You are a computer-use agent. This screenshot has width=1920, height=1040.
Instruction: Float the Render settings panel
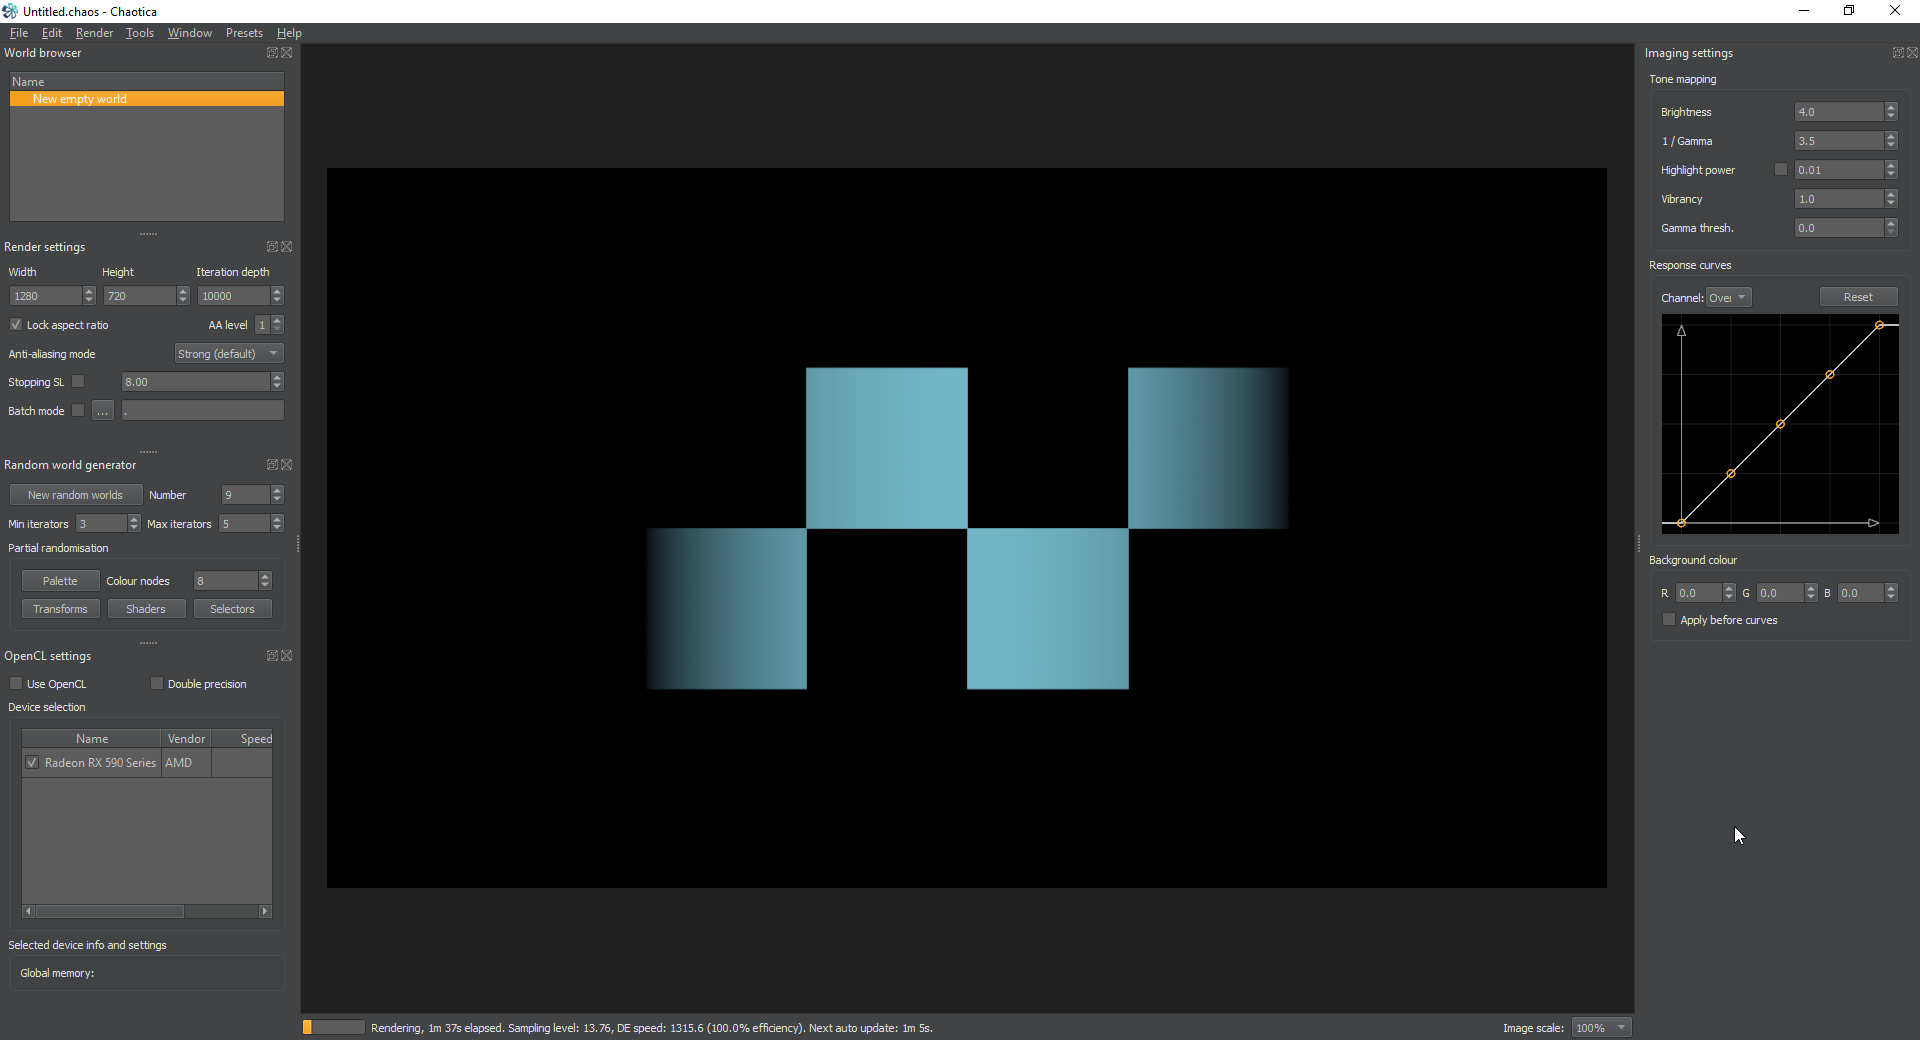pos(272,247)
